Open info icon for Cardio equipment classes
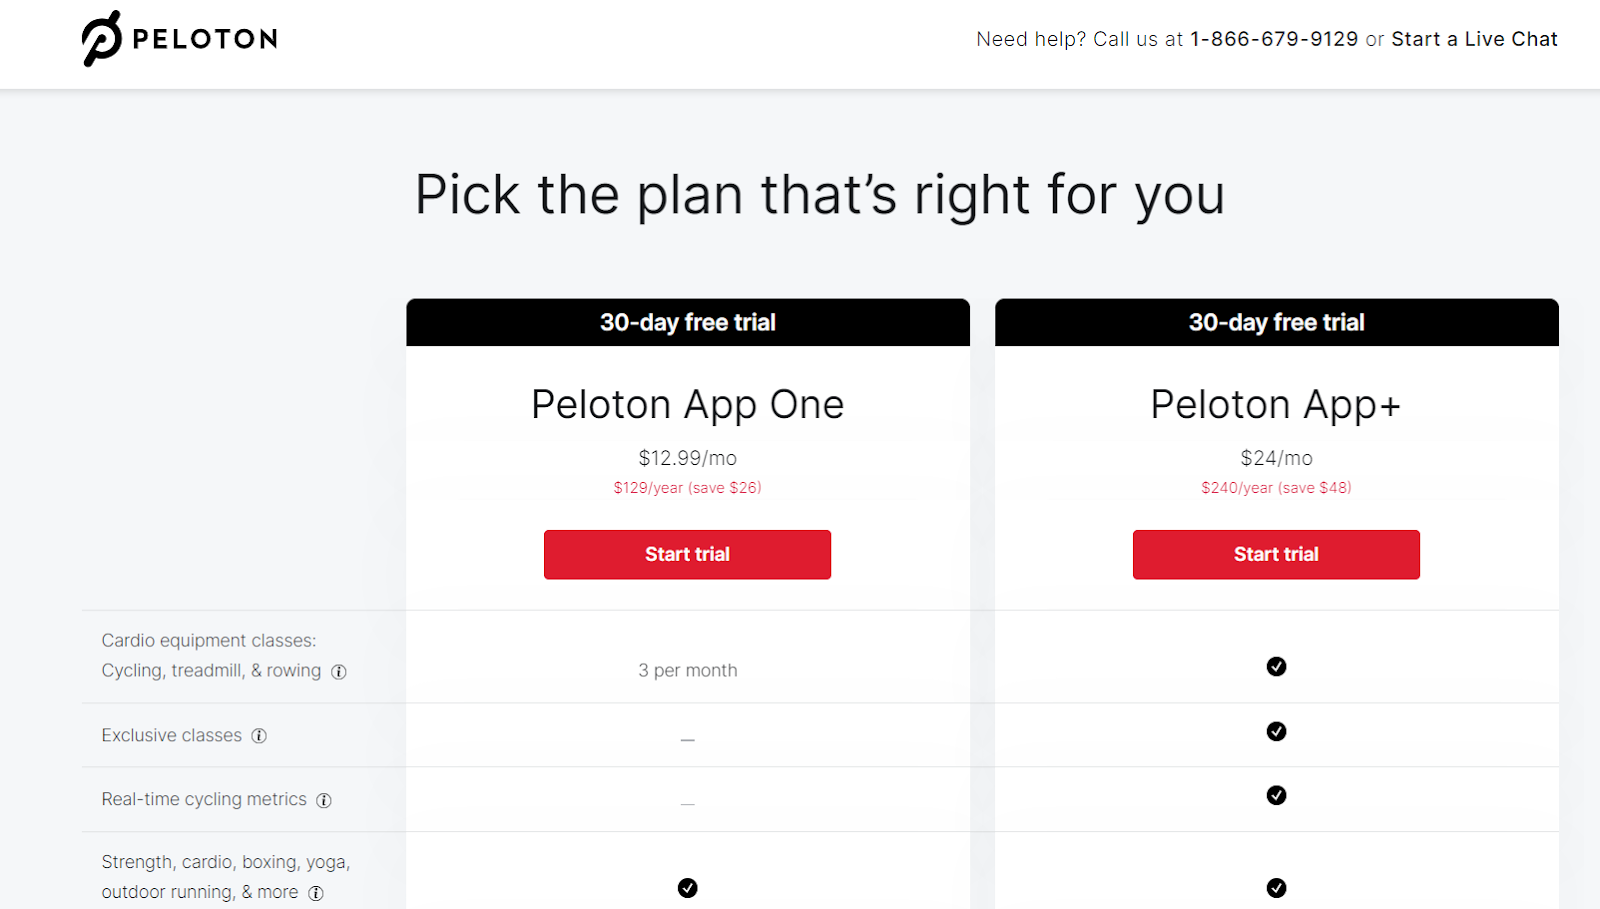The height and width of the screenshot is (909, 1600). [x=339, y=672]
